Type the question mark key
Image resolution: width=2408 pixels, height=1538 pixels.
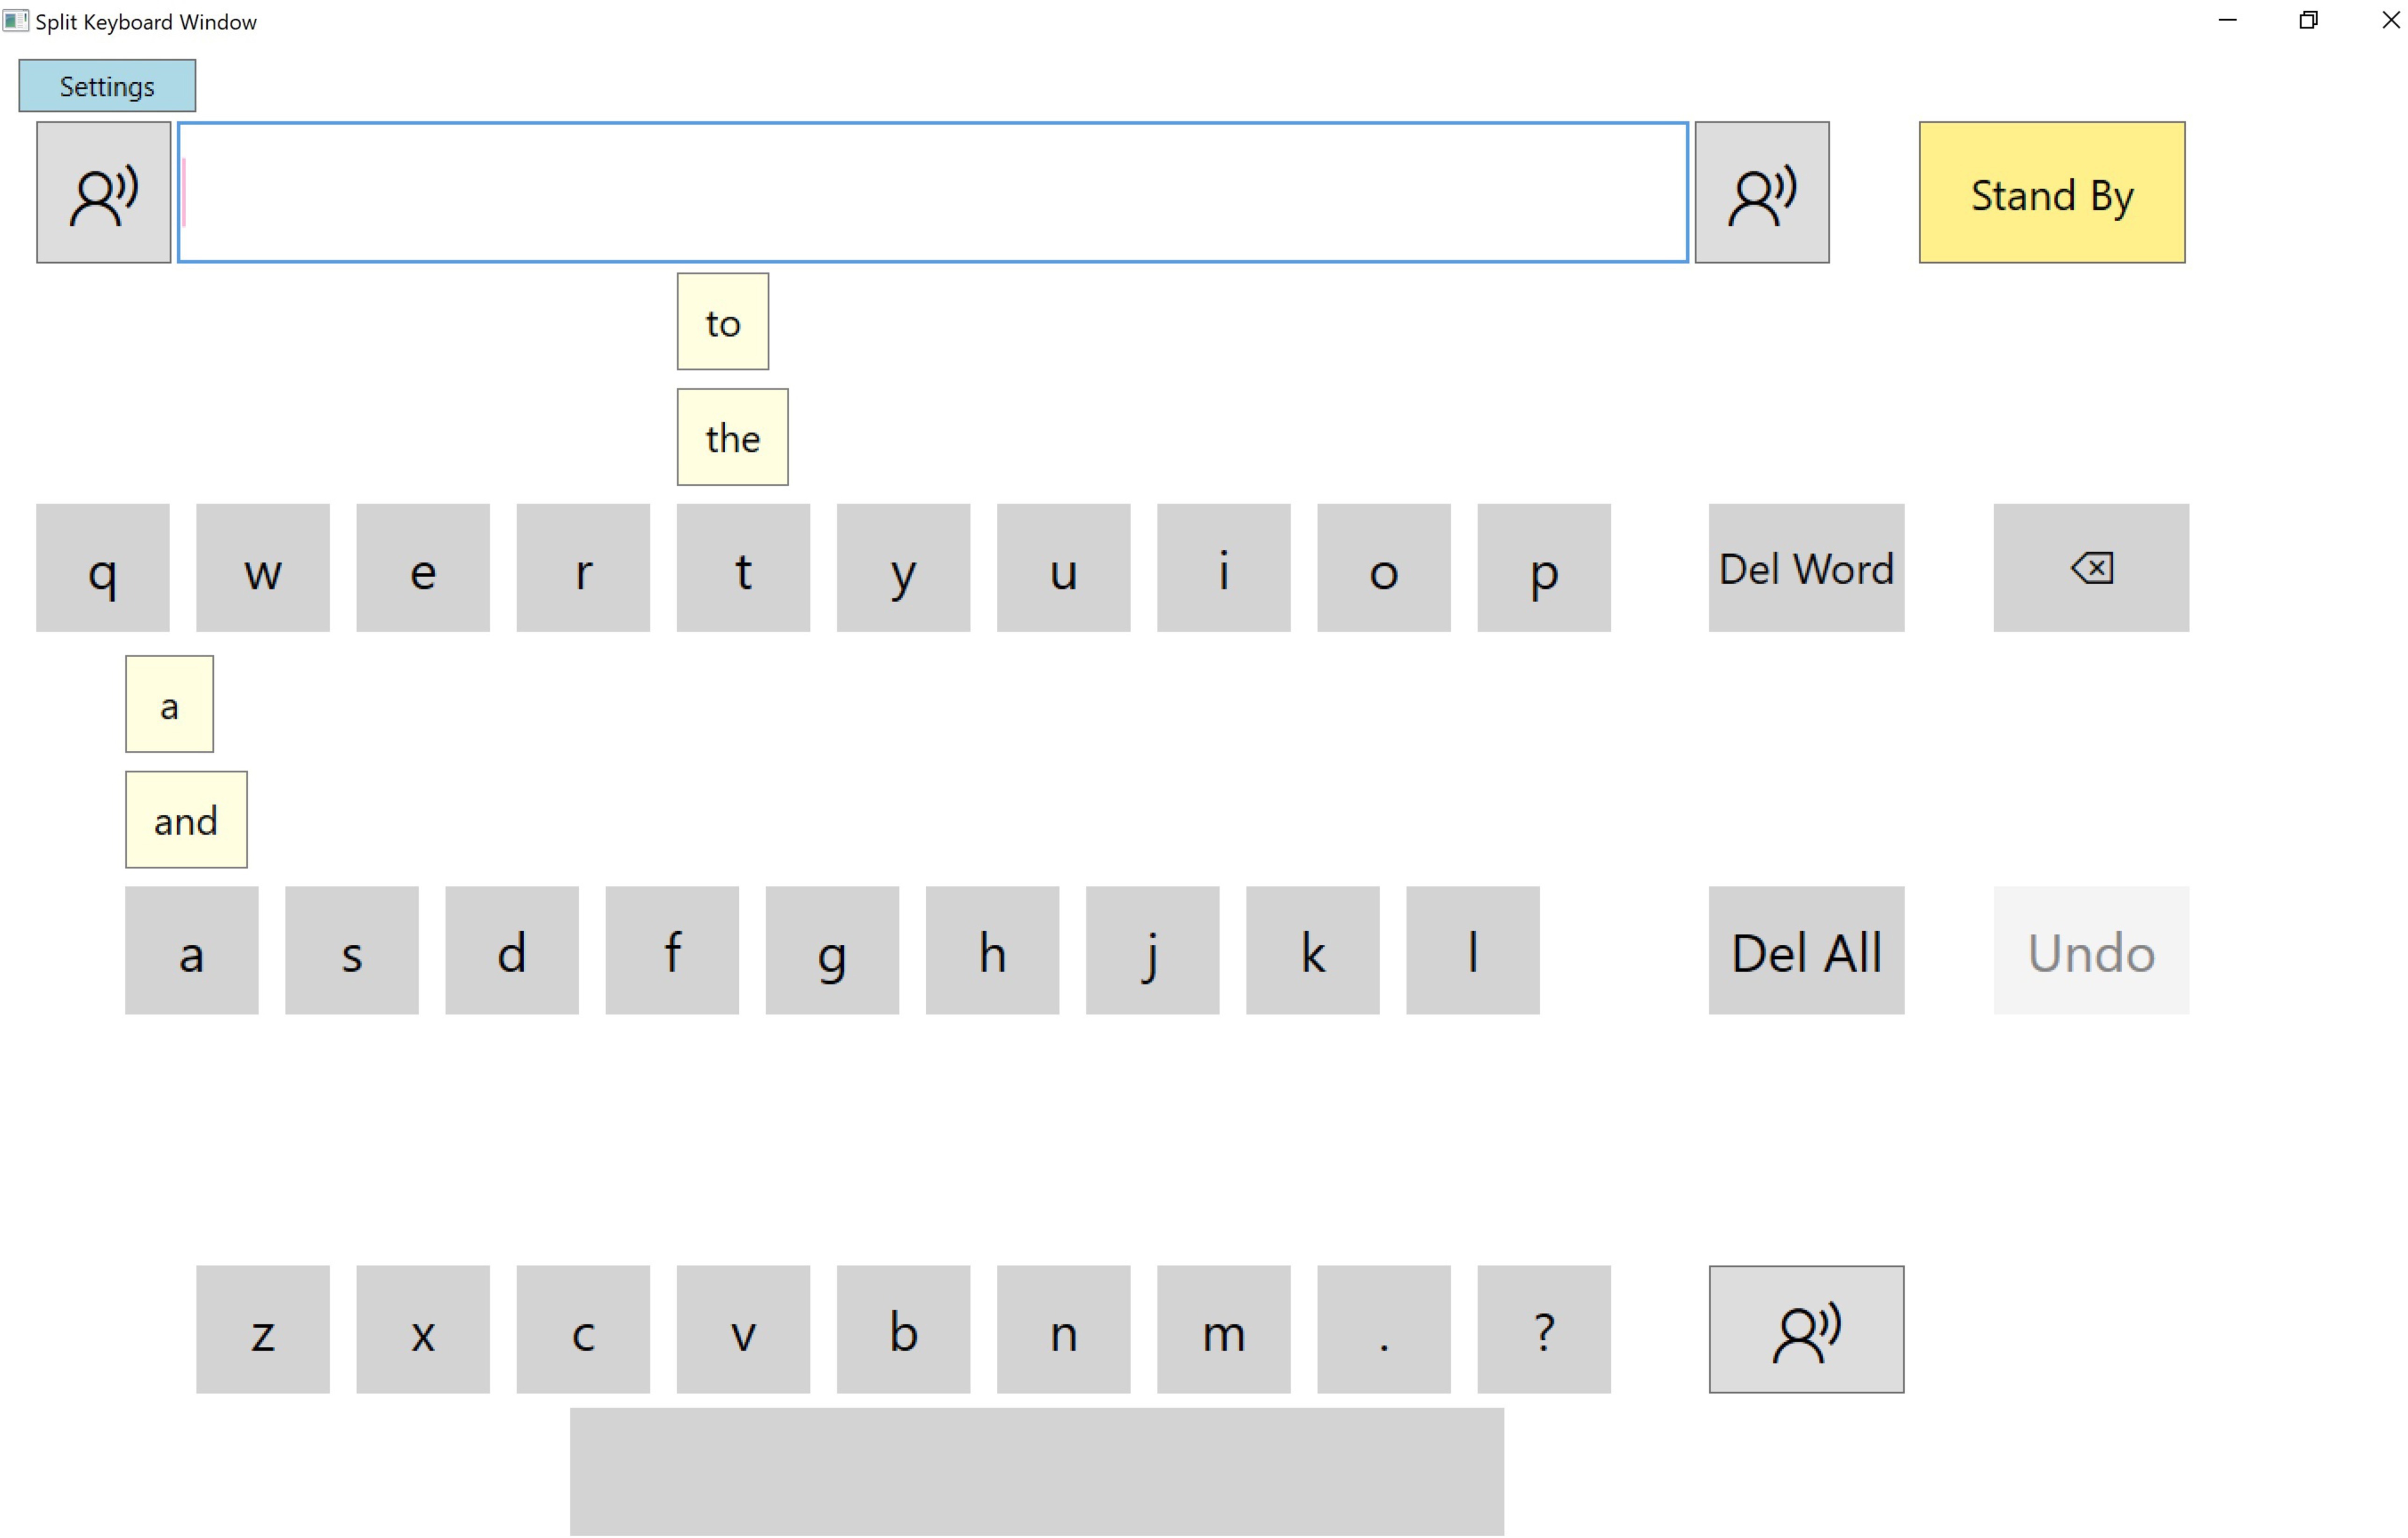pos(1543,1329)
